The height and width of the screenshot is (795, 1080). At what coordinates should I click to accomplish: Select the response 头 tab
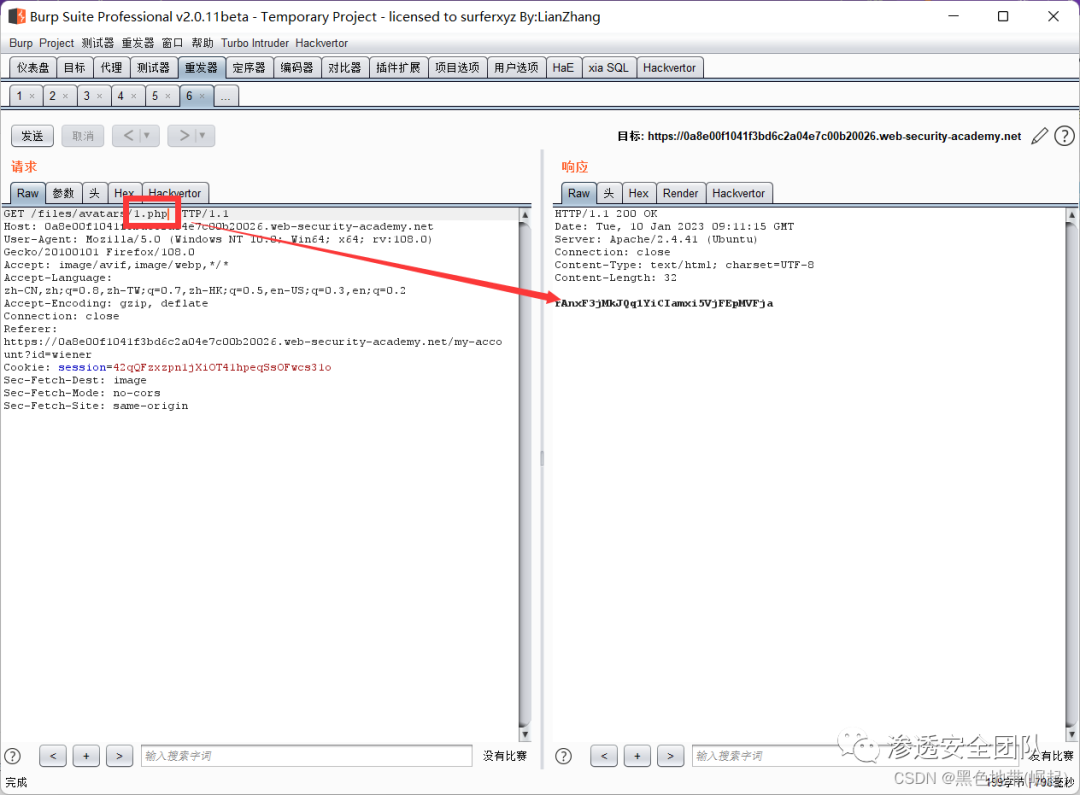tap(609, 194)
